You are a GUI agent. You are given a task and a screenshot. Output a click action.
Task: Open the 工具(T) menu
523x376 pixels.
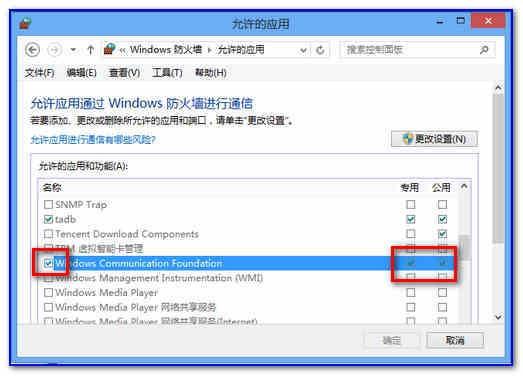click(x=167, y=72)
